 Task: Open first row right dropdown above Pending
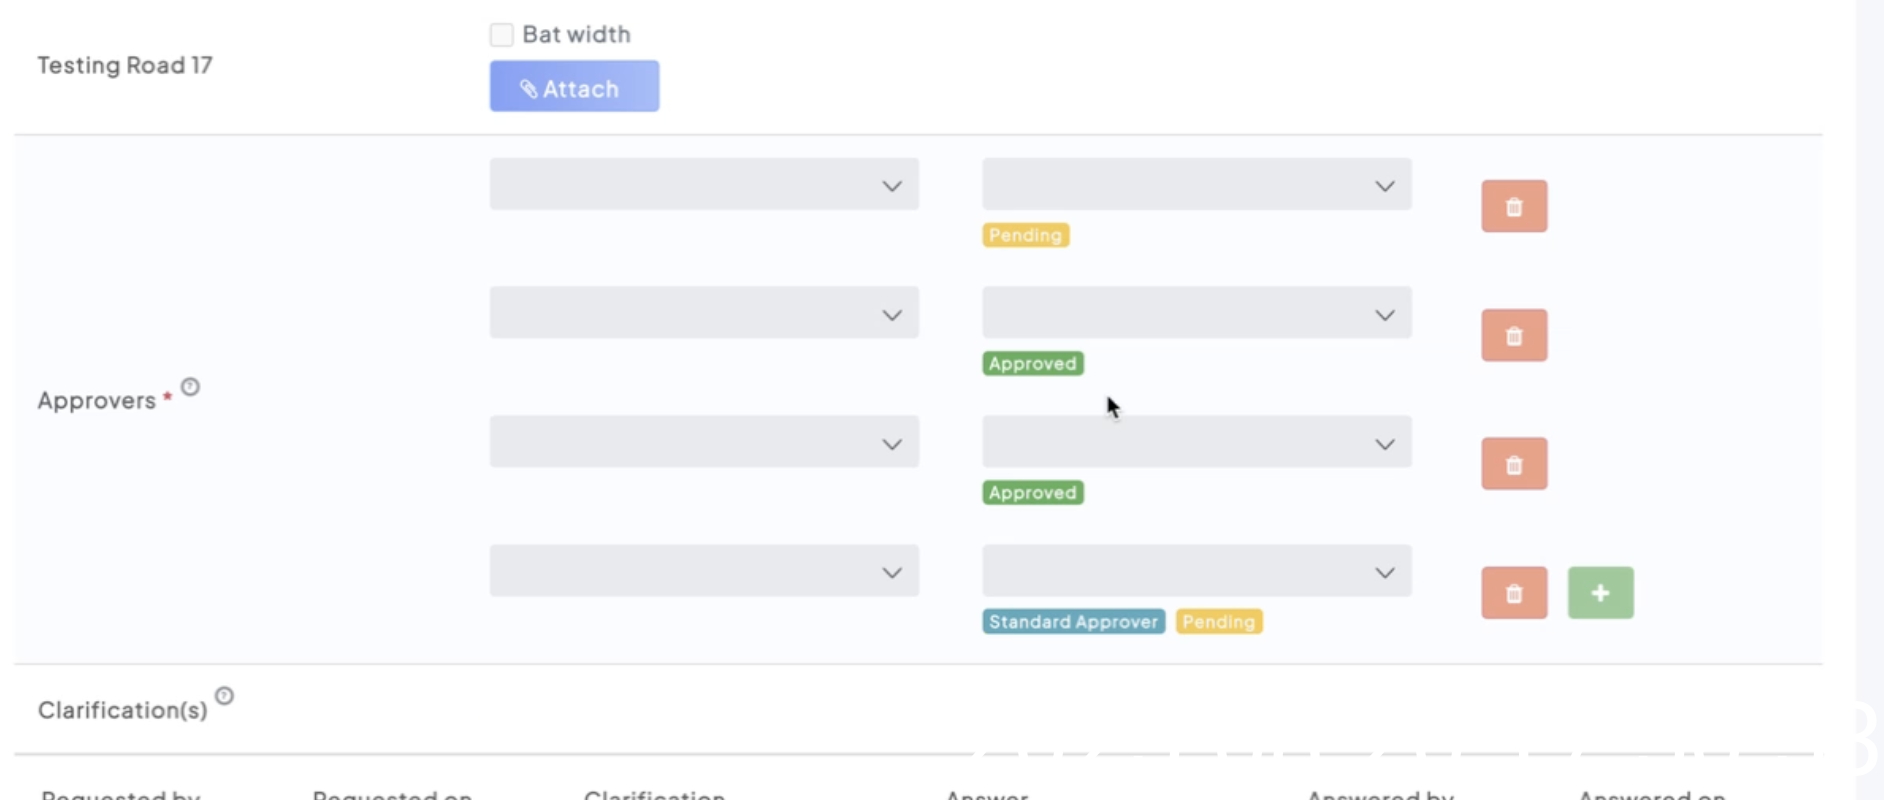[1196, 185]
